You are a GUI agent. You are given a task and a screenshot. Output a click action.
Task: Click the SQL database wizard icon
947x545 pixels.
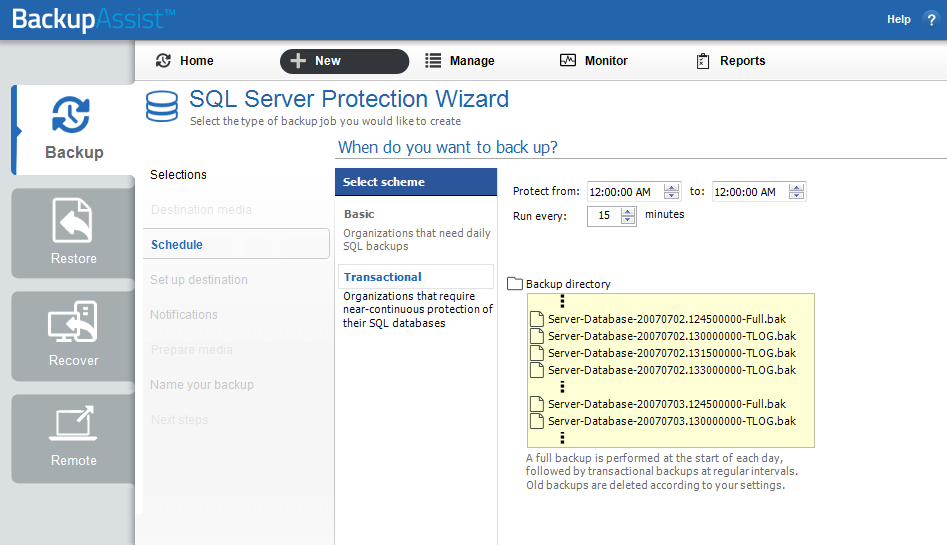click(x=162, y=106)
